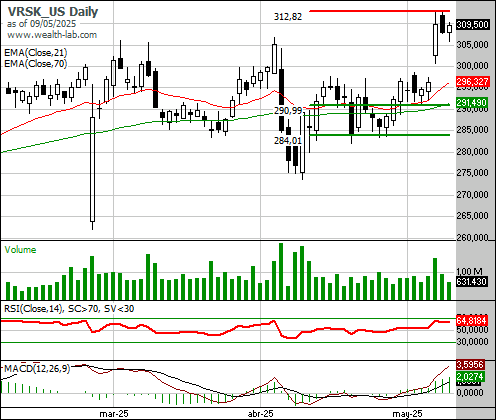496x420 pixels.
Task: Select the EMA(Close,70) indicator label
Action: (x=36, y=63)
